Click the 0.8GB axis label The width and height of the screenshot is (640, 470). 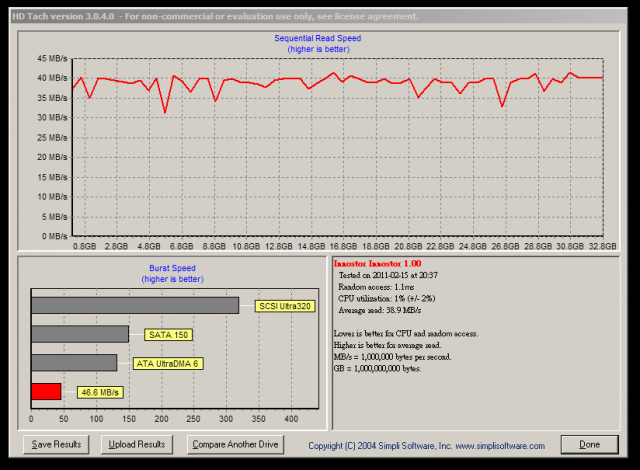pyautogui.click(x=84, y=246)
